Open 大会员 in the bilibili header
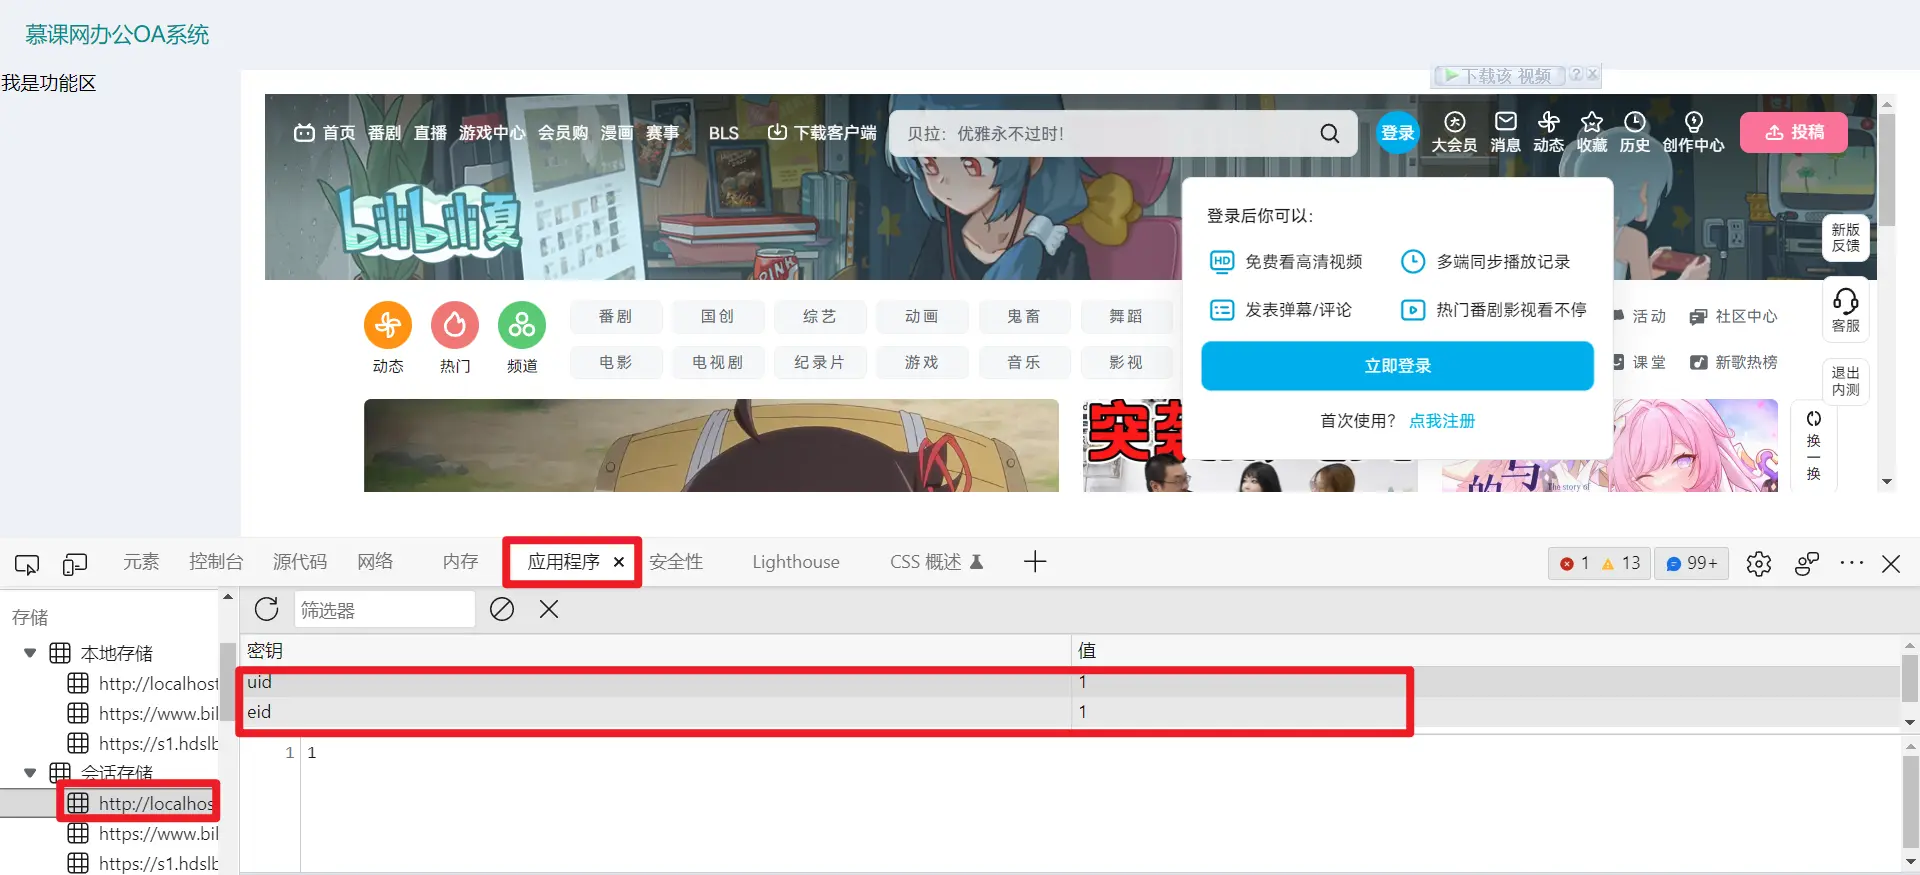The height and width of the screenshot is (875, 1920). (x=1454, y=132)
